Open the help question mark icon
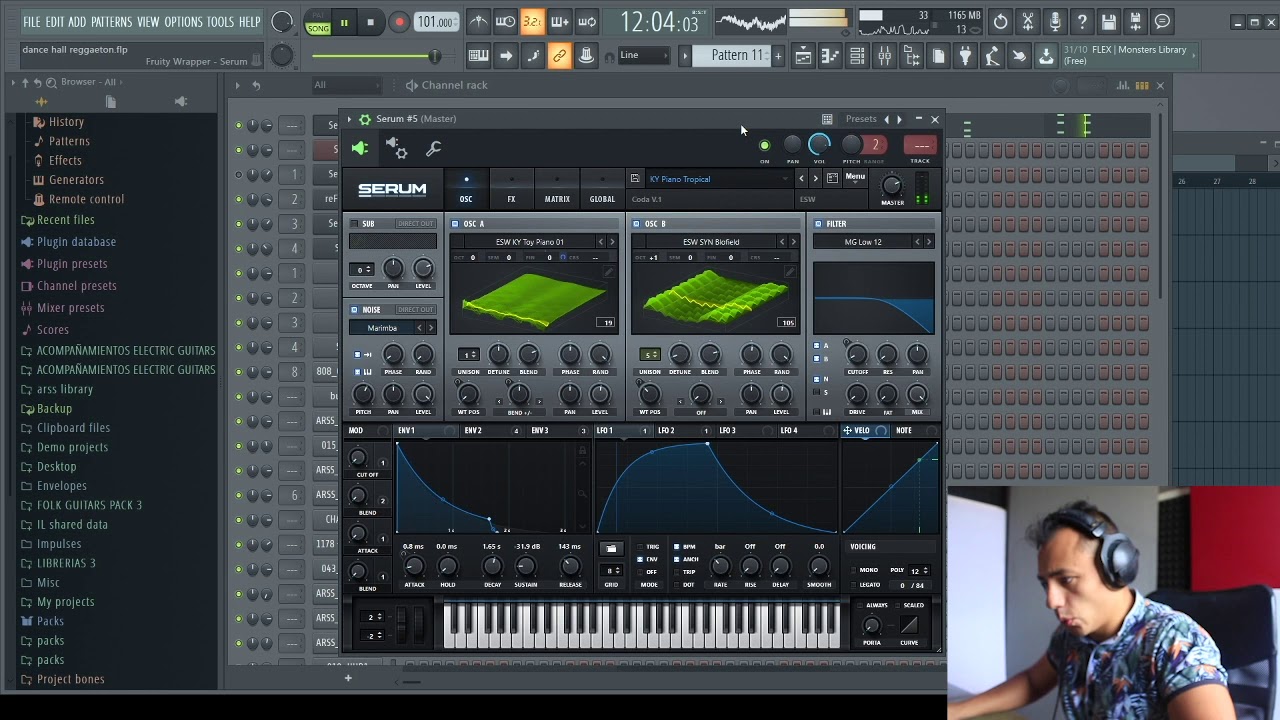This screenshot has width=1280, height=720. 1082,22
